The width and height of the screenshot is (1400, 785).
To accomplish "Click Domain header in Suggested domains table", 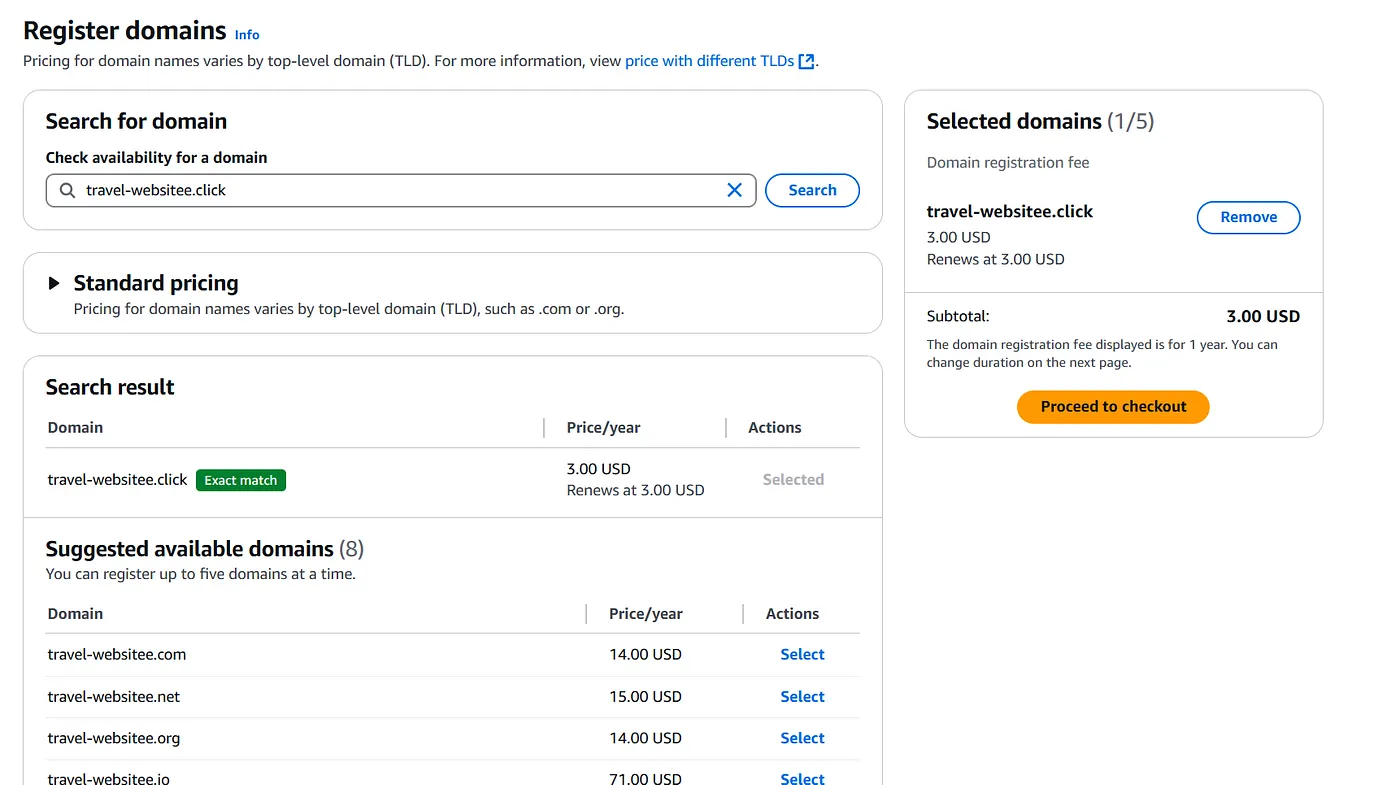I will (75, 613).
